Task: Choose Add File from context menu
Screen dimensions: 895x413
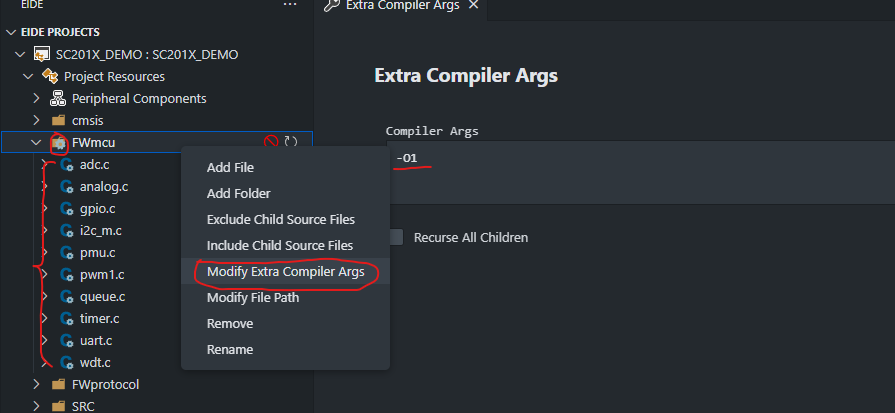Action: [x=230, y=167]
